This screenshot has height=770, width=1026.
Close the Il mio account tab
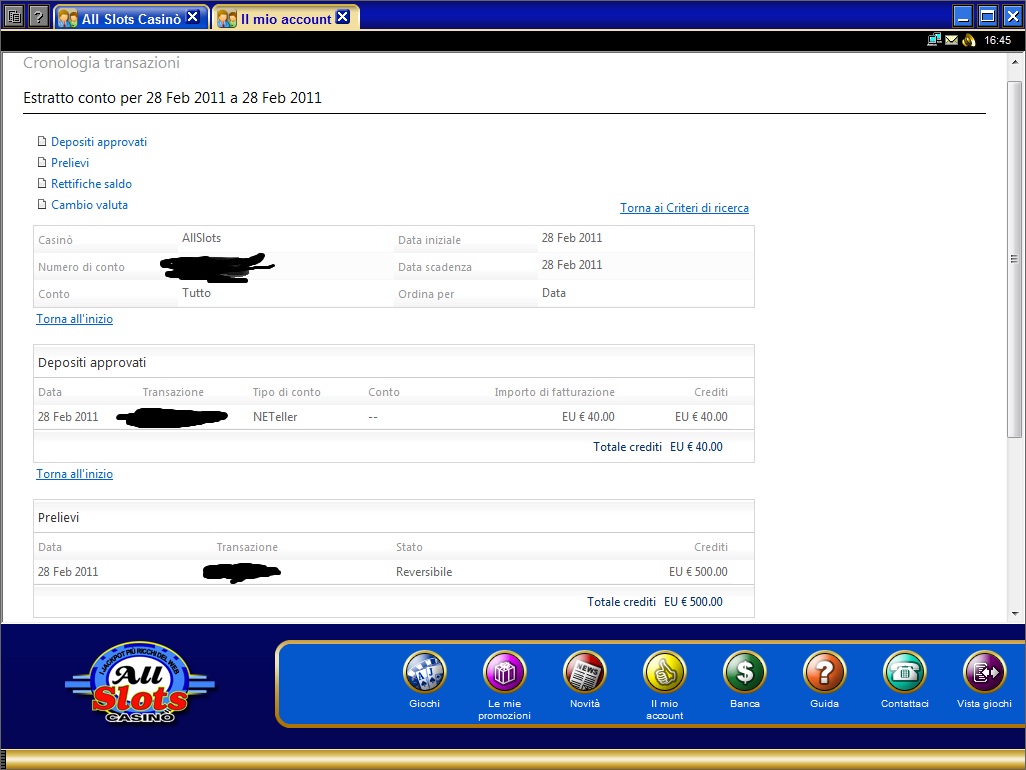[x=343, y=17]
